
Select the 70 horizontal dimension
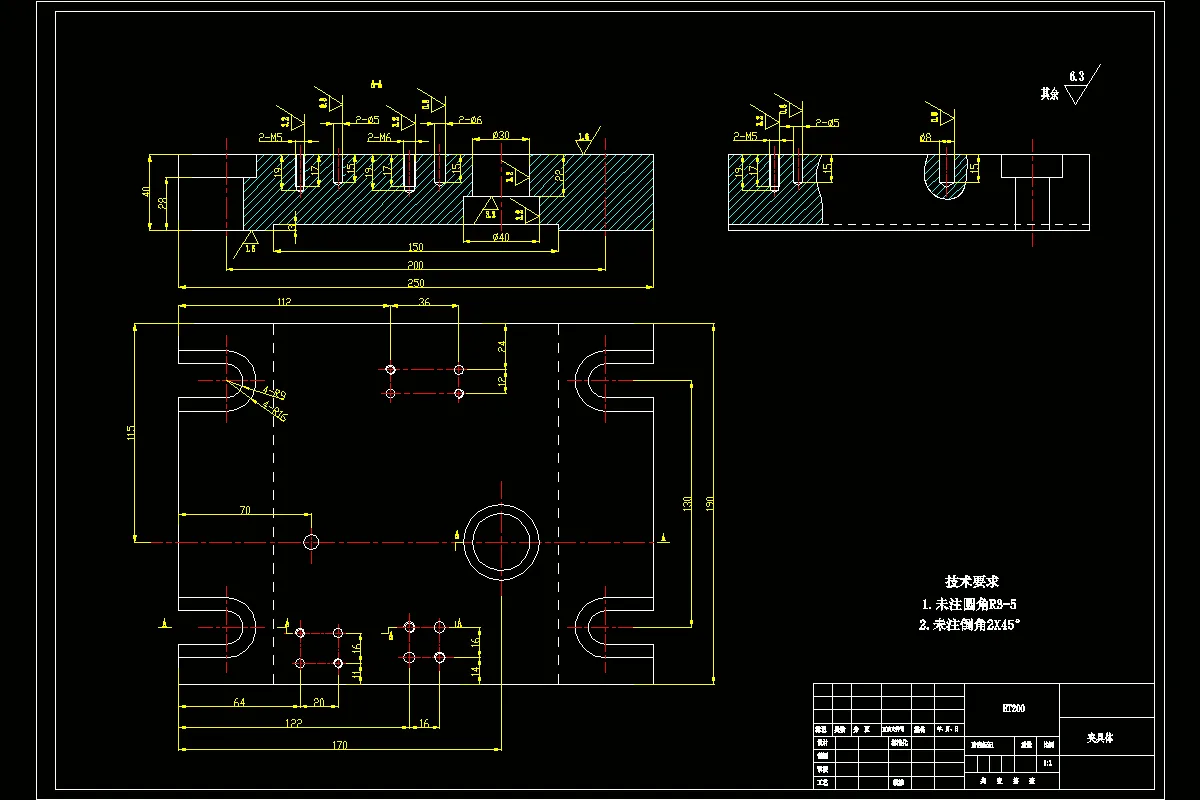pos(245,510)
